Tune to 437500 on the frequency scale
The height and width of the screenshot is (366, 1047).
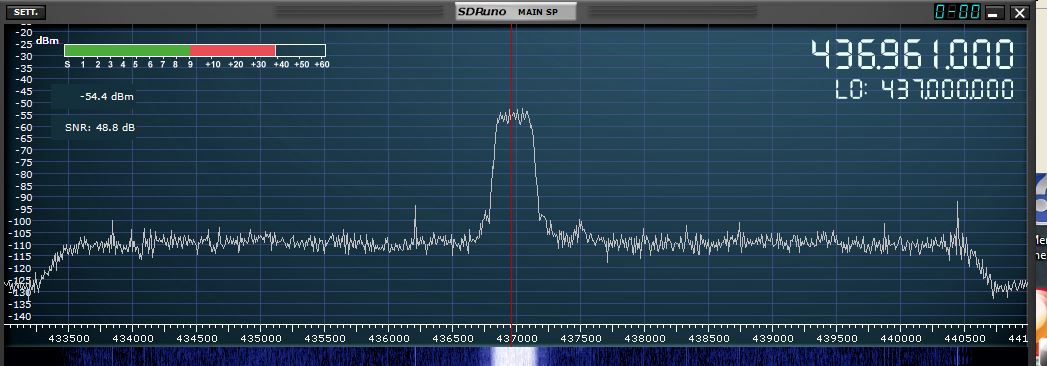coord(580,339)
